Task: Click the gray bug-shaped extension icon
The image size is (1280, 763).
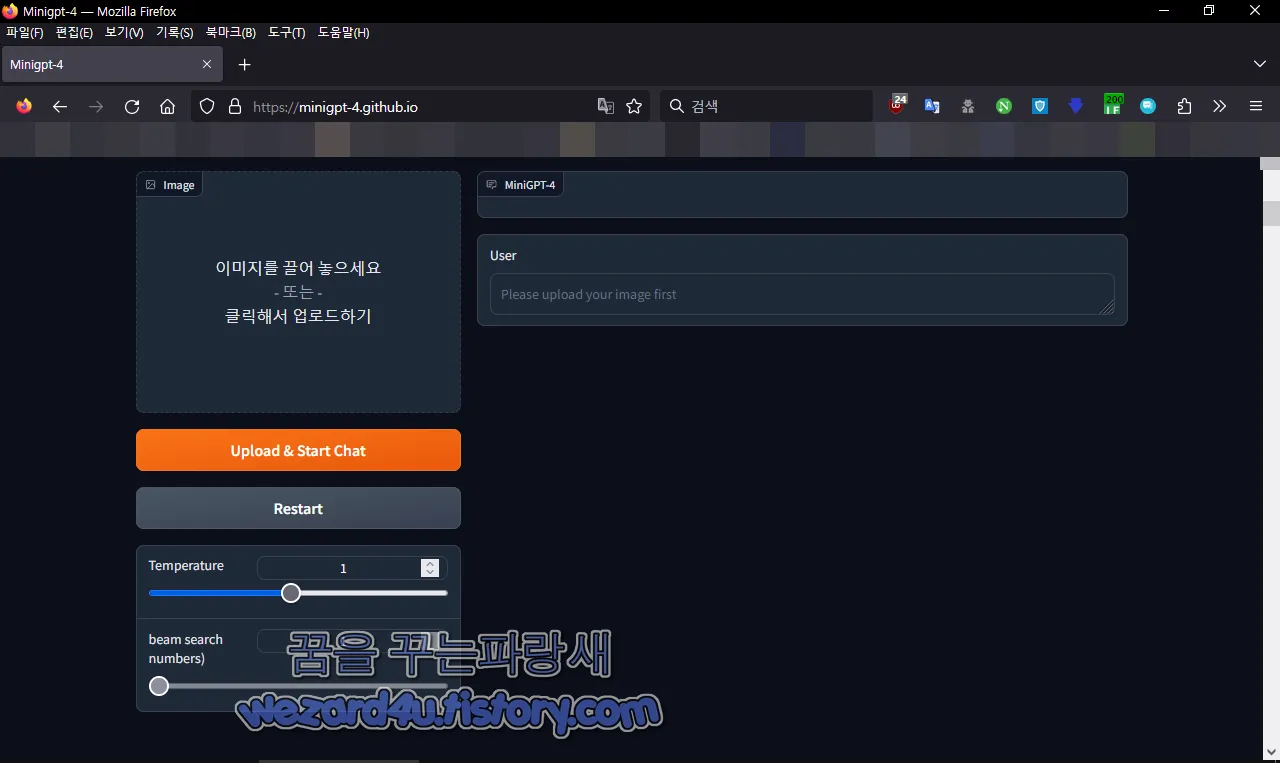Action: [x=968, y=106]
